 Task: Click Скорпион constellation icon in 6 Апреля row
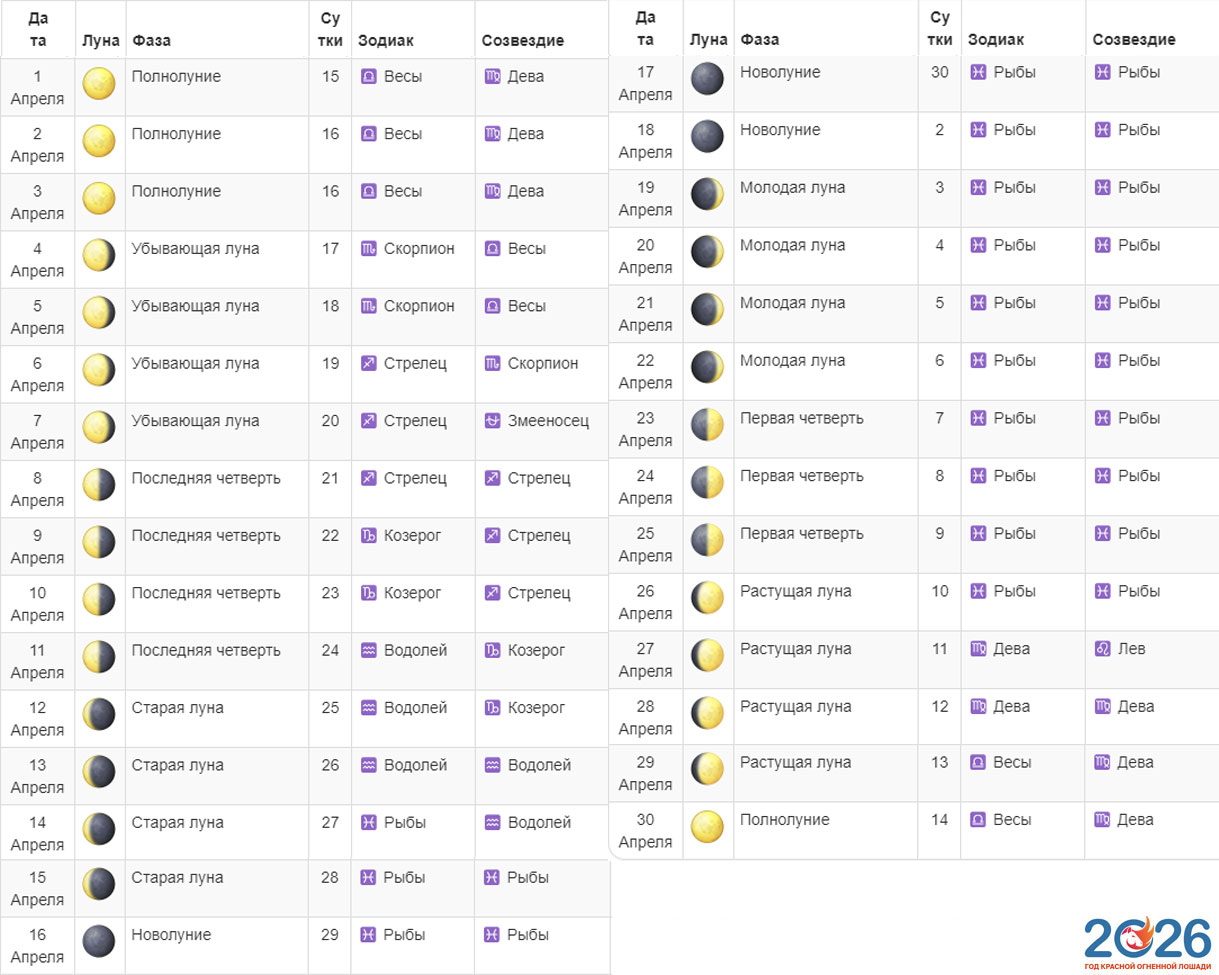(492, 364)
